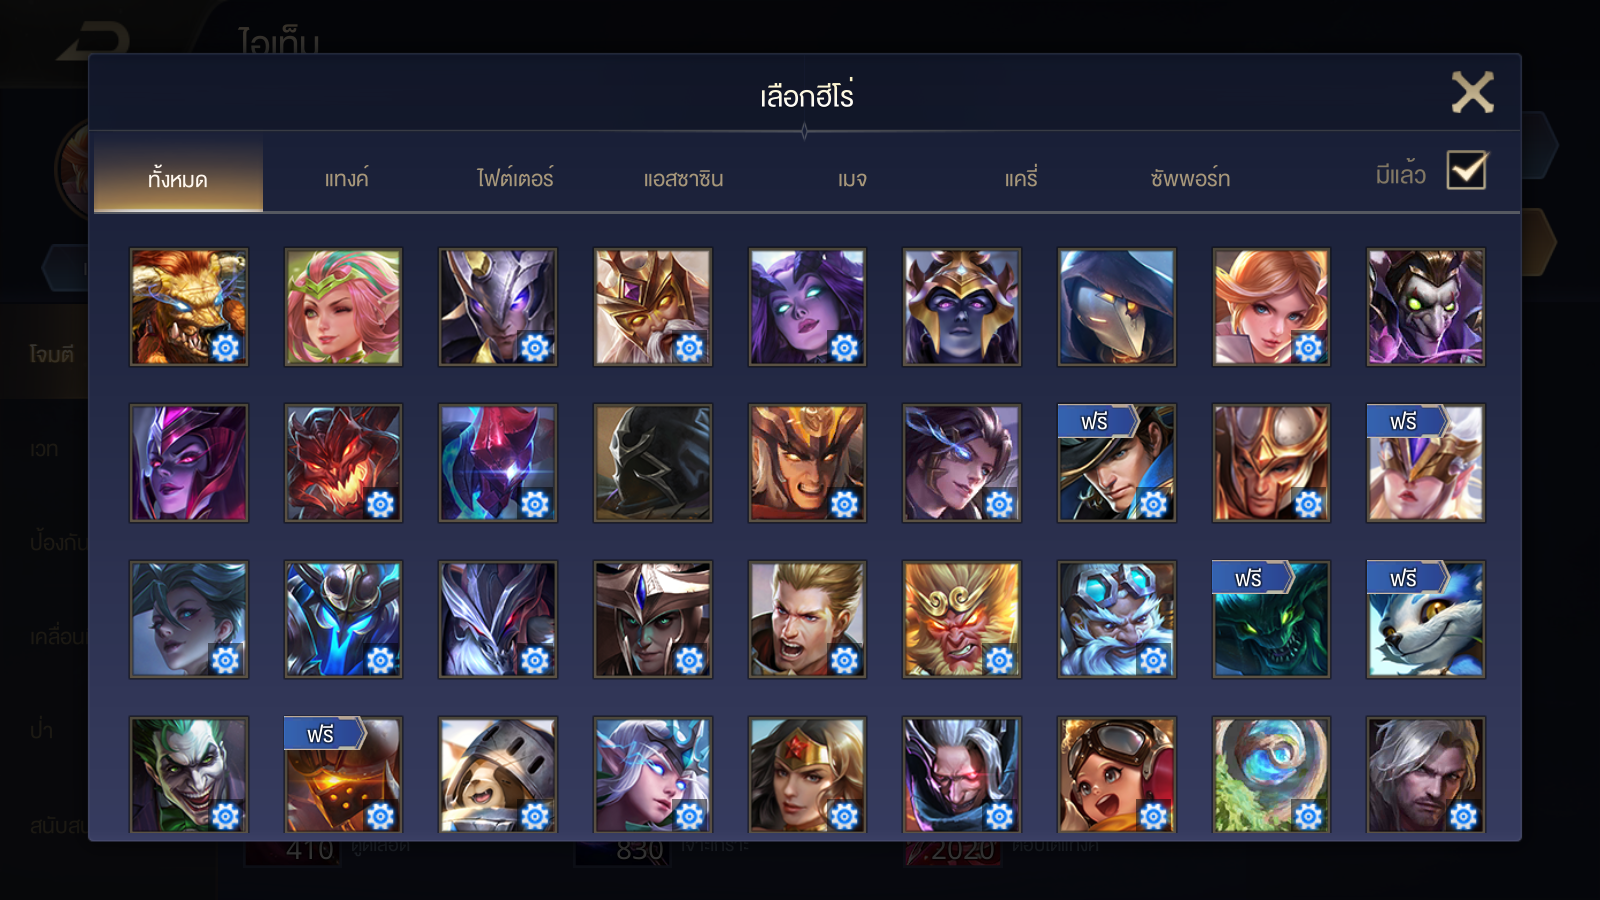Toggle the มีแล้ว owned checkbox

coord(1467,171)
